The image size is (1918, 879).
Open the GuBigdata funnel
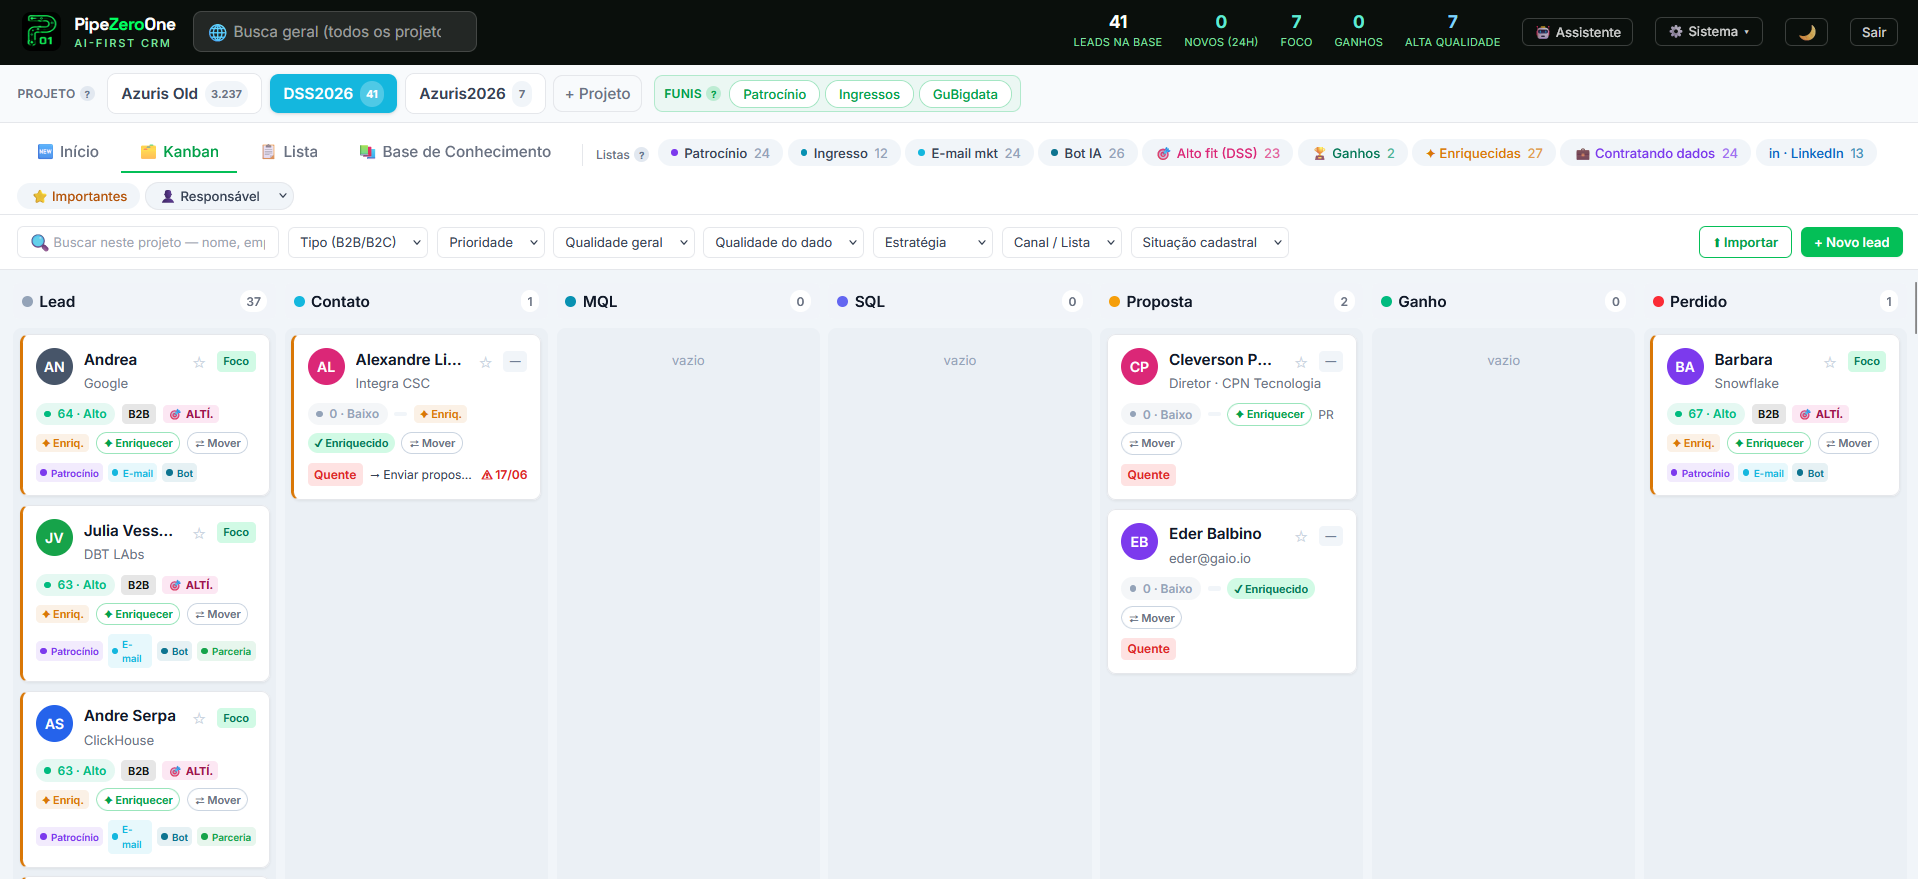(965, 94)
